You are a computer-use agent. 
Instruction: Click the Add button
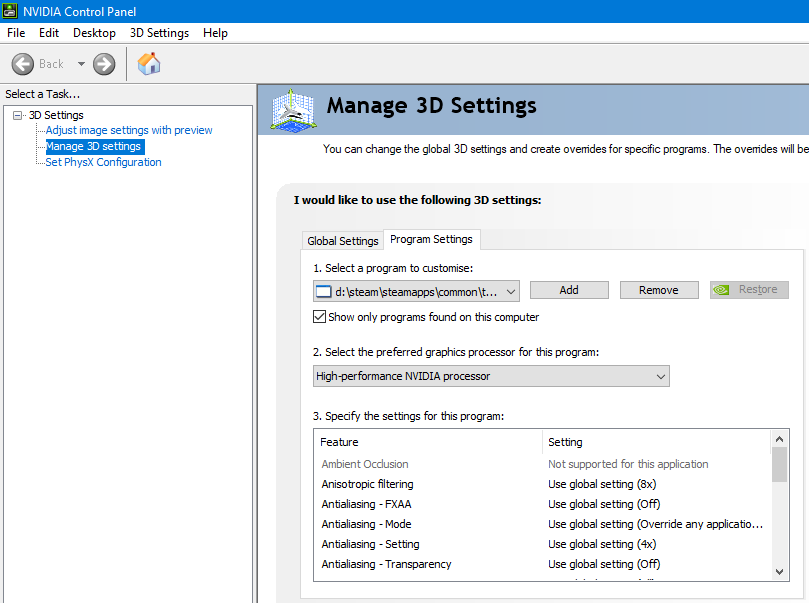(568, 290)
